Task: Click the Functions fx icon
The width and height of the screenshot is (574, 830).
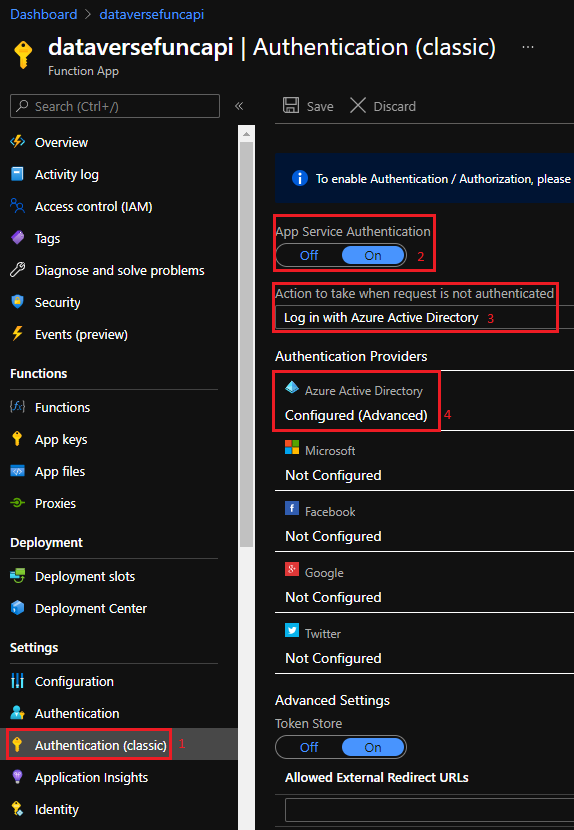Action: 17,407
